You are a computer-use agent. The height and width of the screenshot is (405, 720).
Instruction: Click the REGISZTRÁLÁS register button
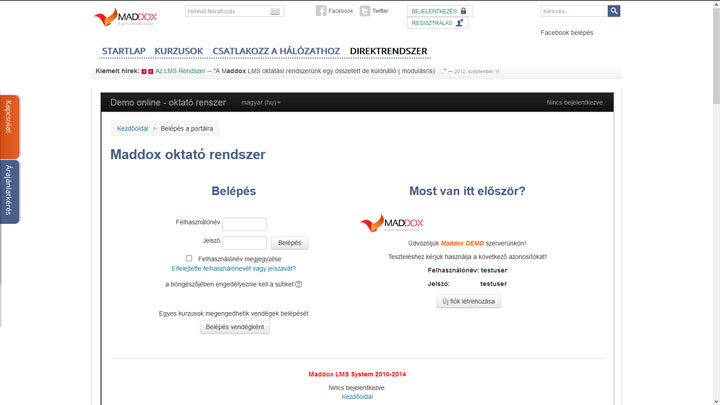click(437, 22)
